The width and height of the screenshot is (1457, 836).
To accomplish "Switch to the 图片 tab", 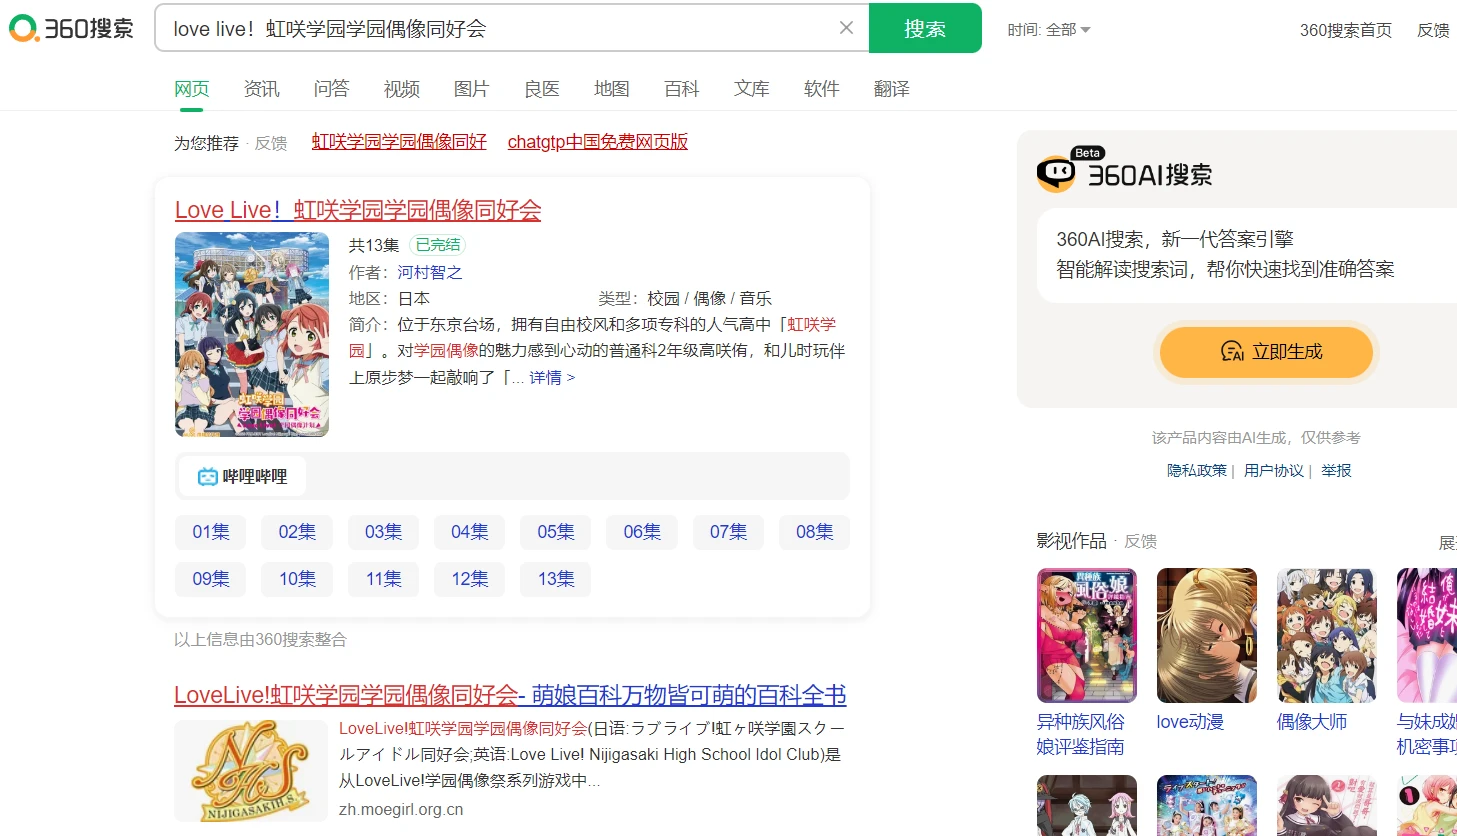I will [471, 89].
